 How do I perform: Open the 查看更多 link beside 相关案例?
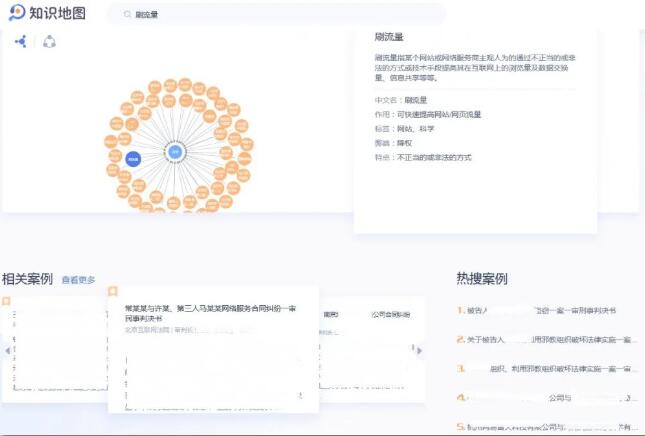point(78,280)
